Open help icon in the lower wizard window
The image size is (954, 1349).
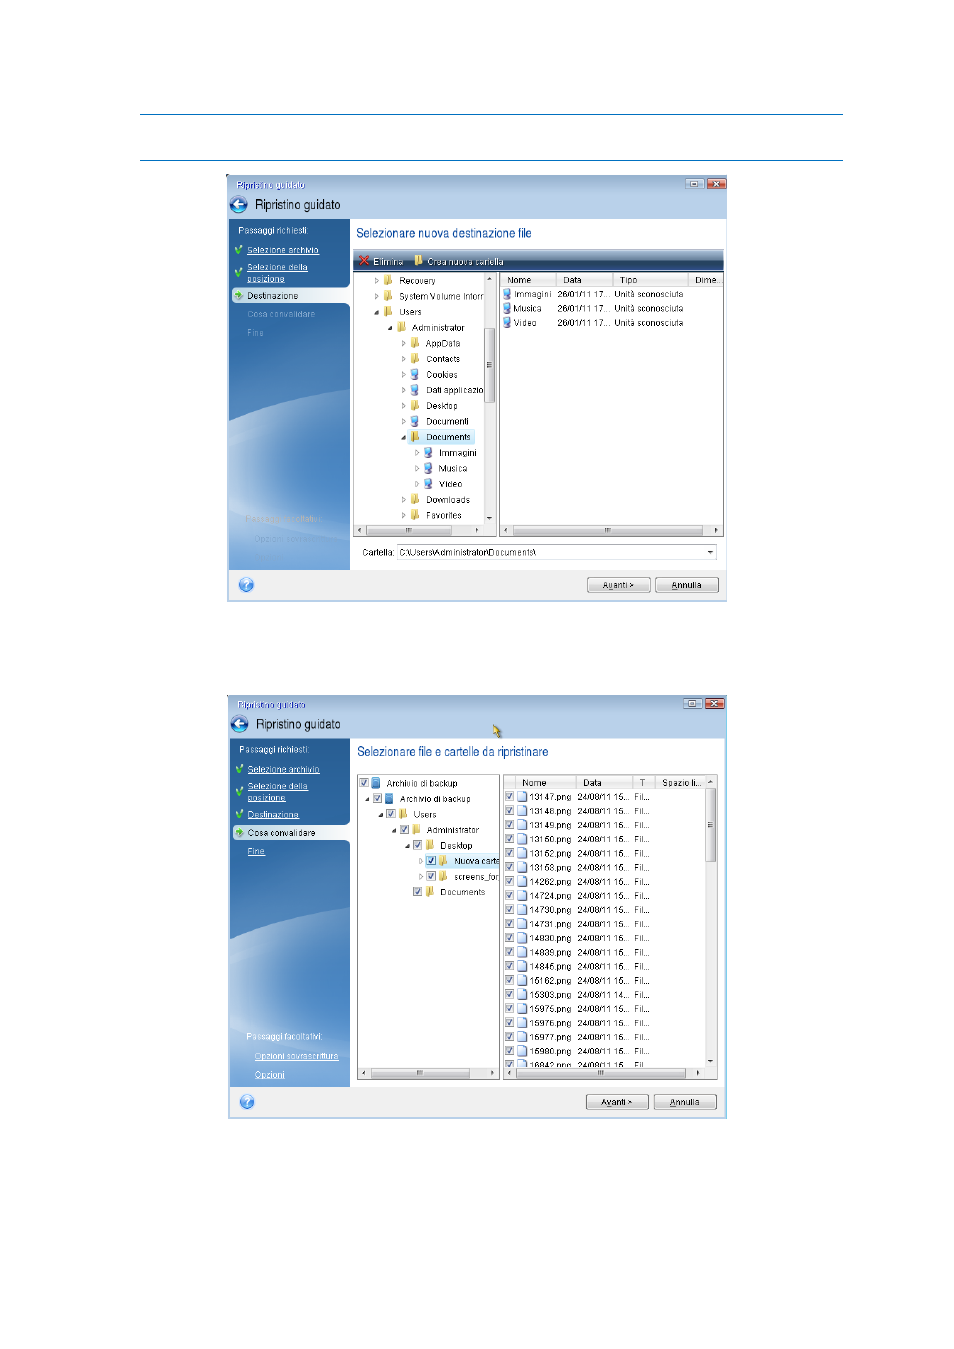247,1102
